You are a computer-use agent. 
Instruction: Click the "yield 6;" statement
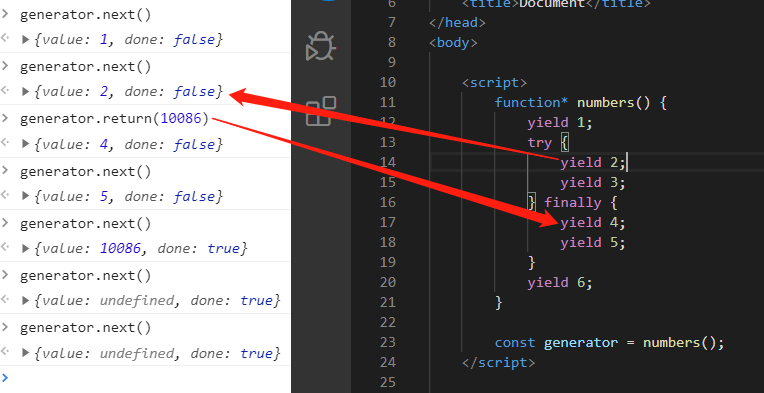[x=560, y=282]
